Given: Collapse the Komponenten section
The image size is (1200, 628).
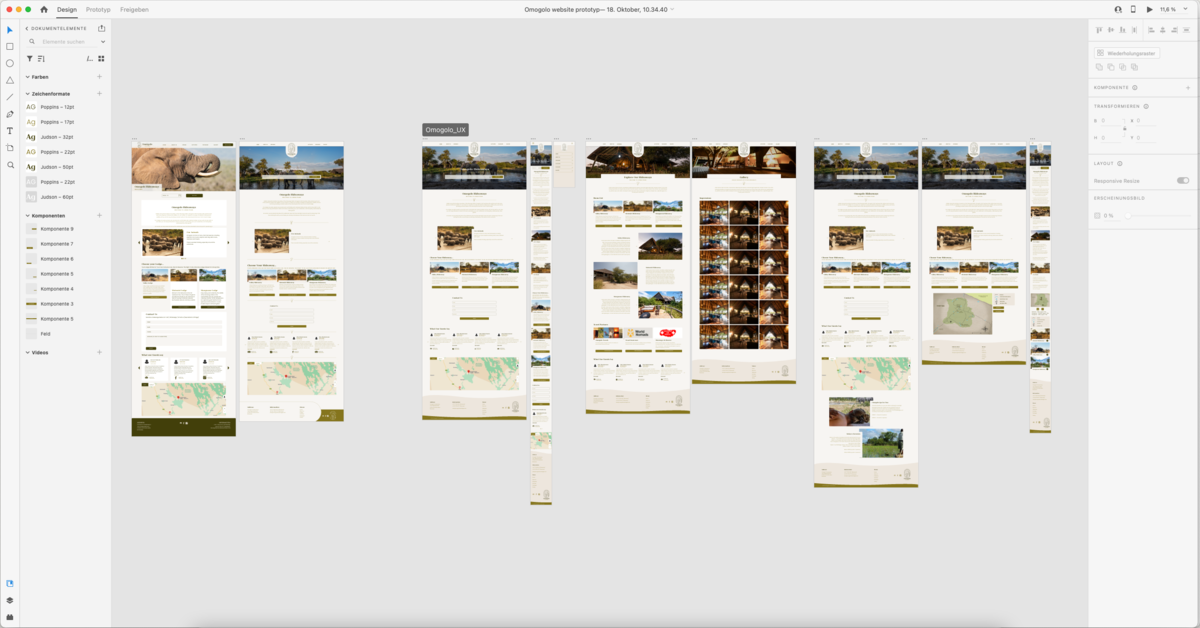Looking at the screenshot, I should click(28, 216).
